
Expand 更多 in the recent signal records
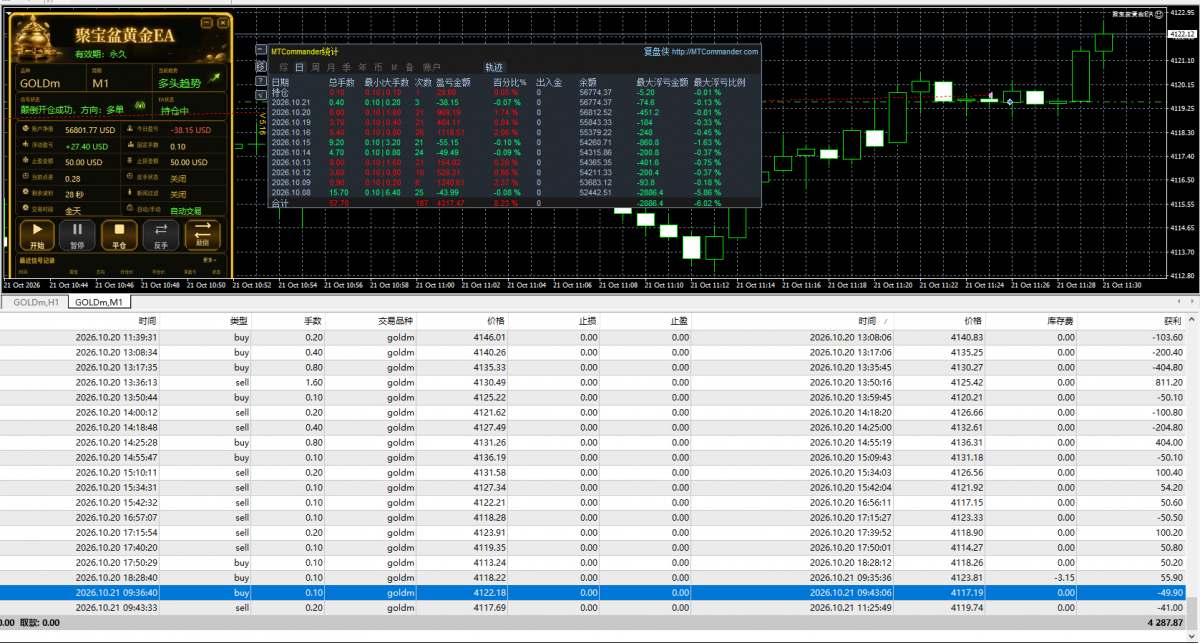[x=209, y=260]
